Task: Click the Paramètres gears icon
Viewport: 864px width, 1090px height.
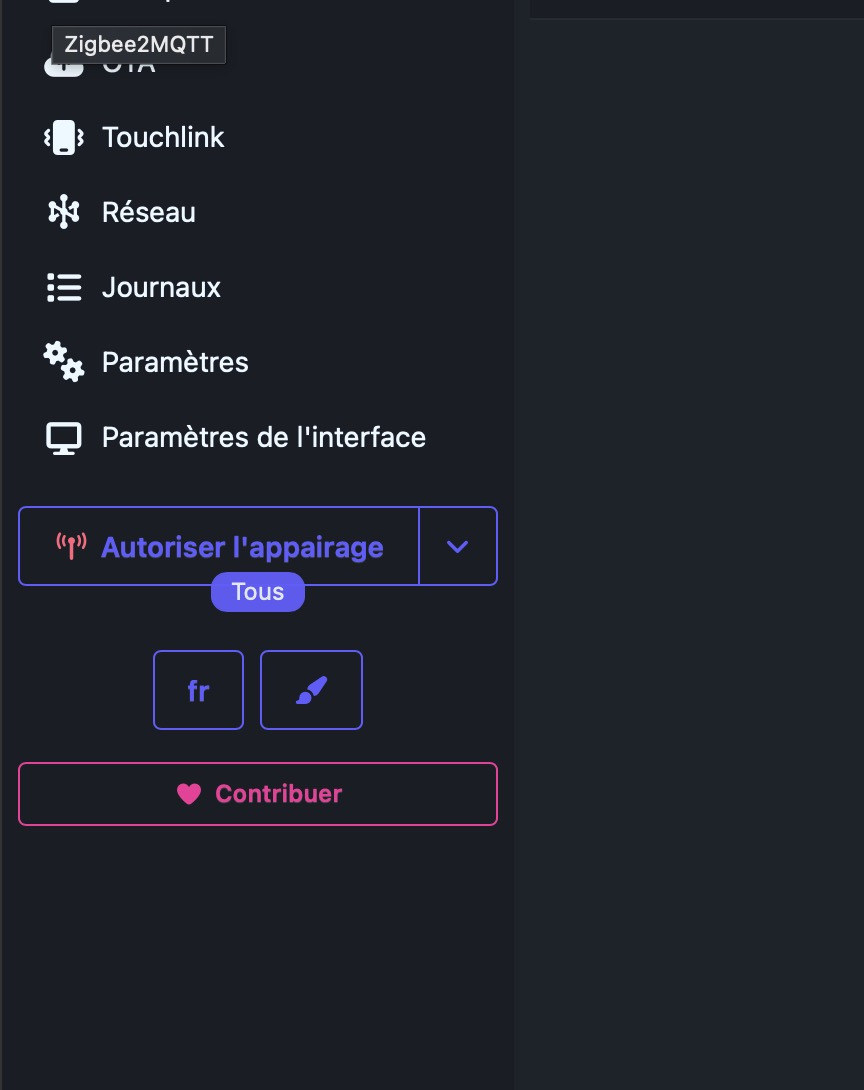Action: click(x=64, y=361)
